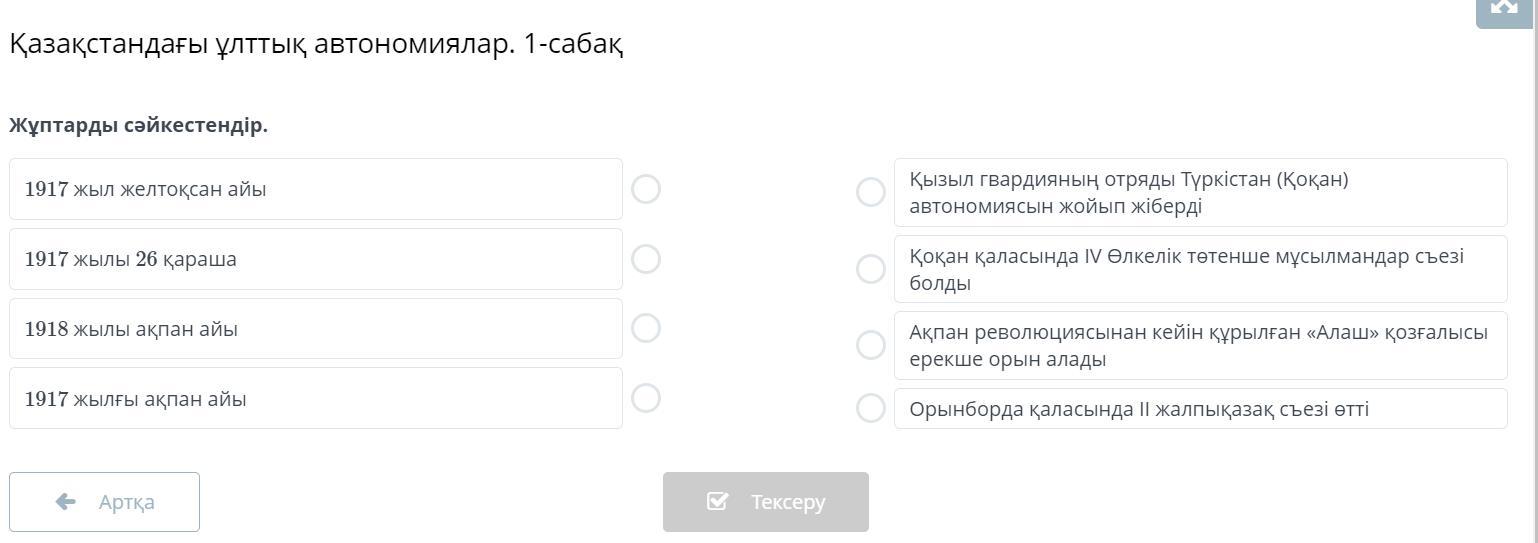The height and width of the screenshot is (543, 1538).
Task: Click the 1917 жылғы ақпан айы box
Action: [315, 398]
